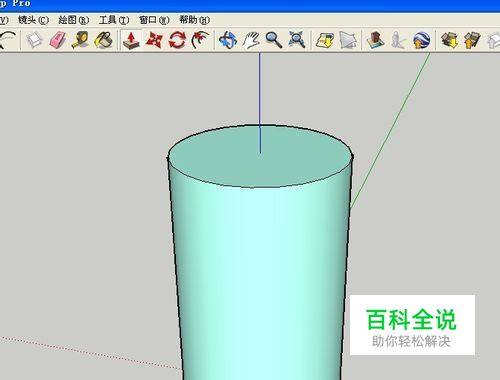The height and width of the screenshot is (380, 500).
Task: Select the Move tool with red arrows
Action: click(x=154, y=40)
